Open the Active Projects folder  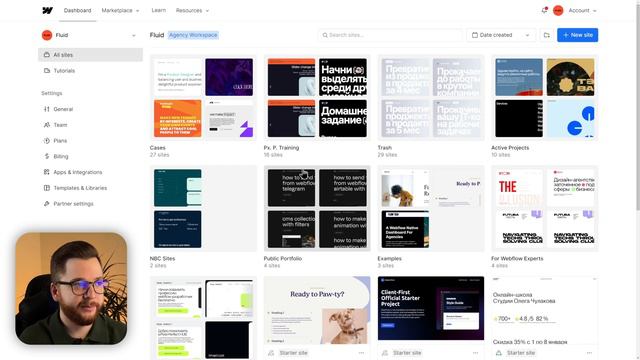(x=545, y=98)
